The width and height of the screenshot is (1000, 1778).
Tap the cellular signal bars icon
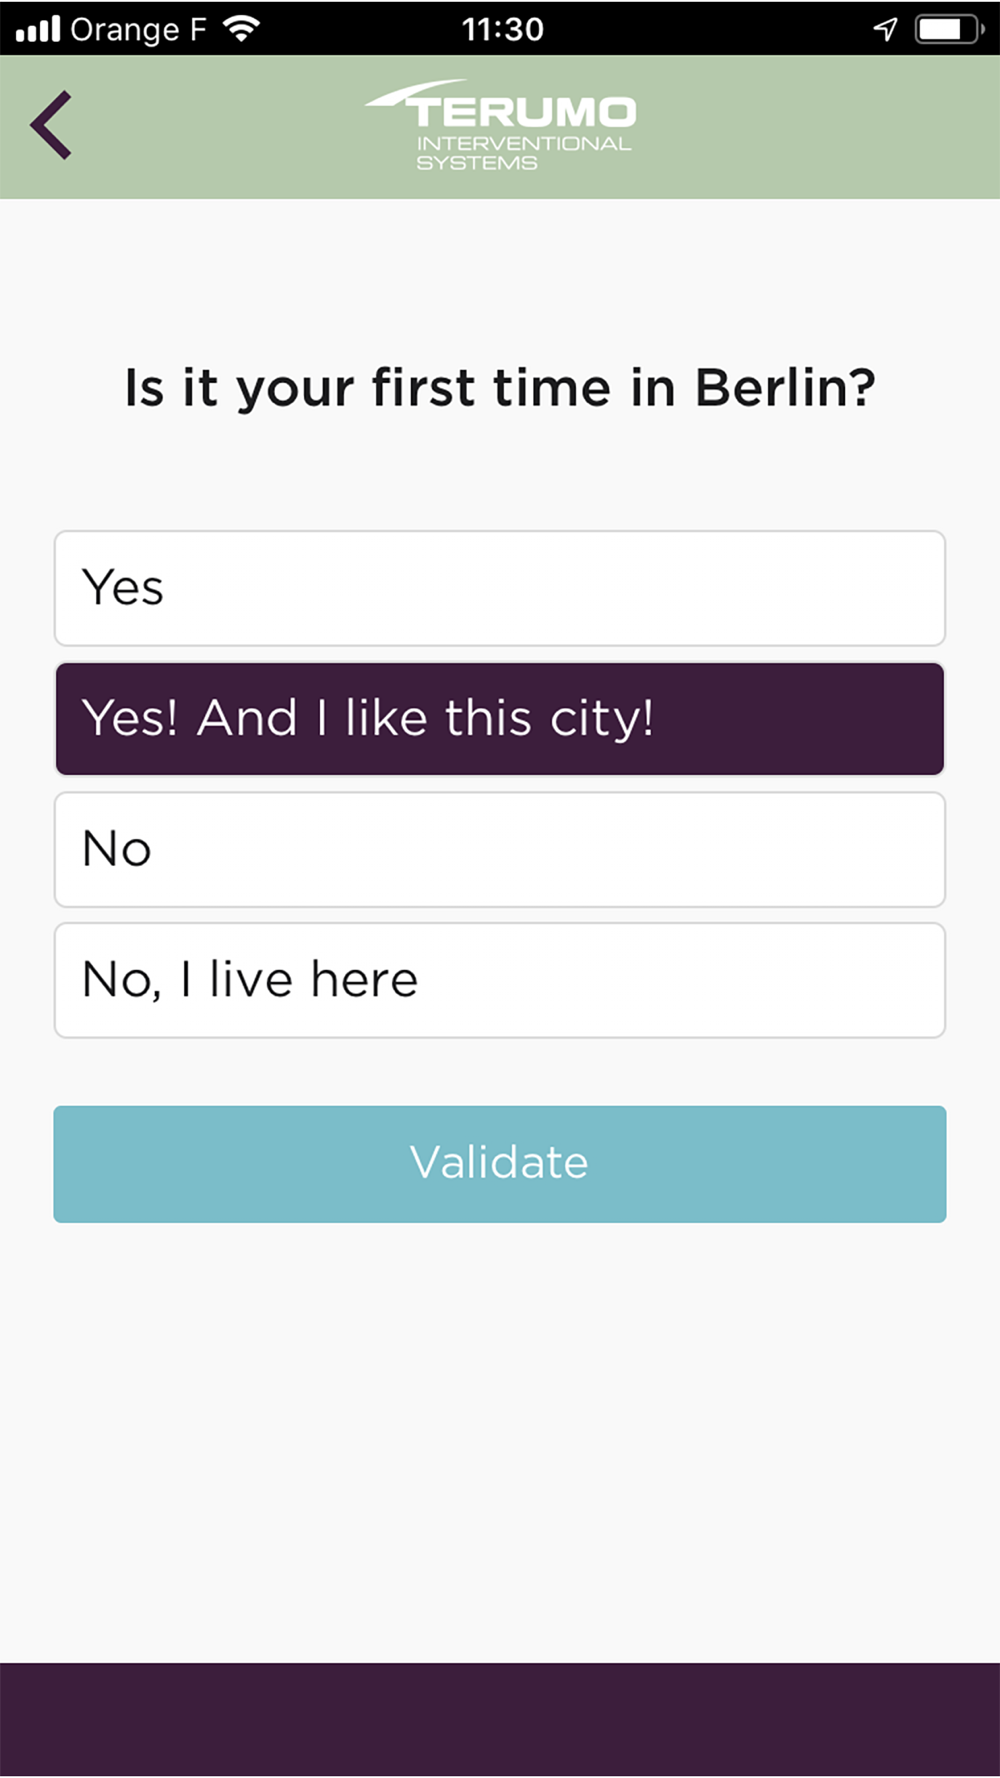[x=38, y=28]
